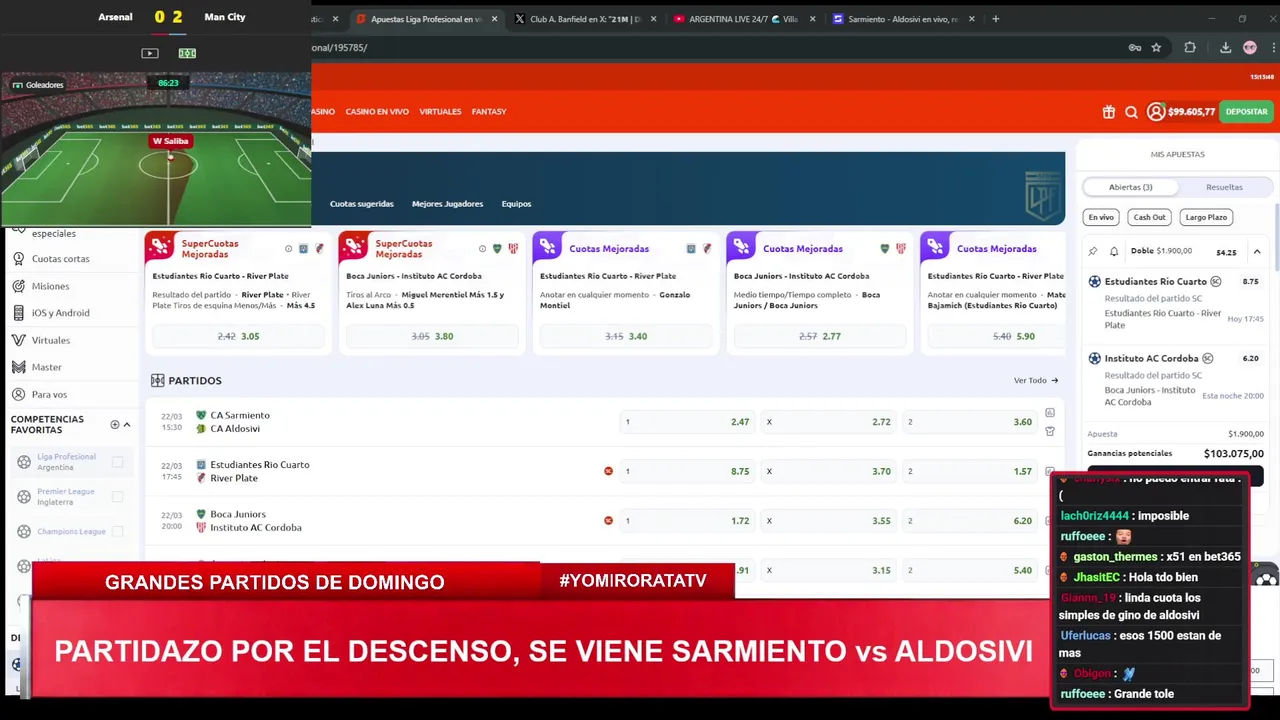Open the Virtuales top menu
Viewport: 1280px width, 720px height.
tap(440, 112)
